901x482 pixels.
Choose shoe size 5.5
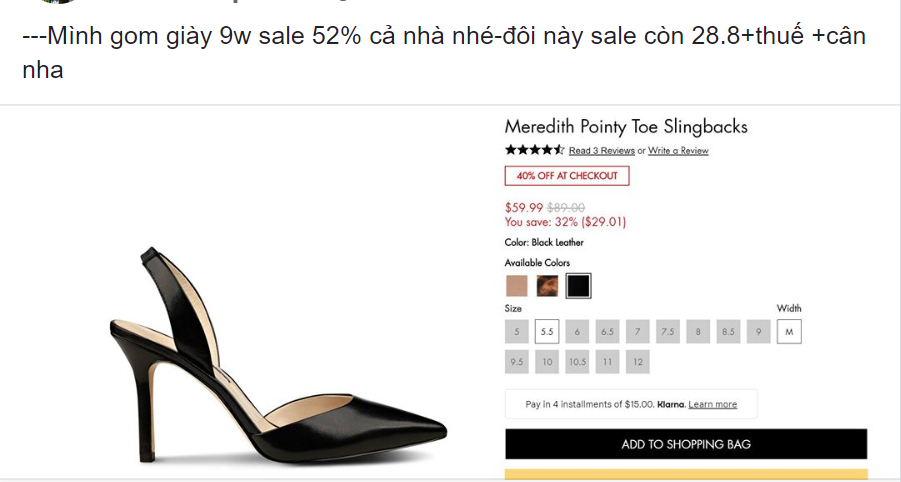pos(547,332)
